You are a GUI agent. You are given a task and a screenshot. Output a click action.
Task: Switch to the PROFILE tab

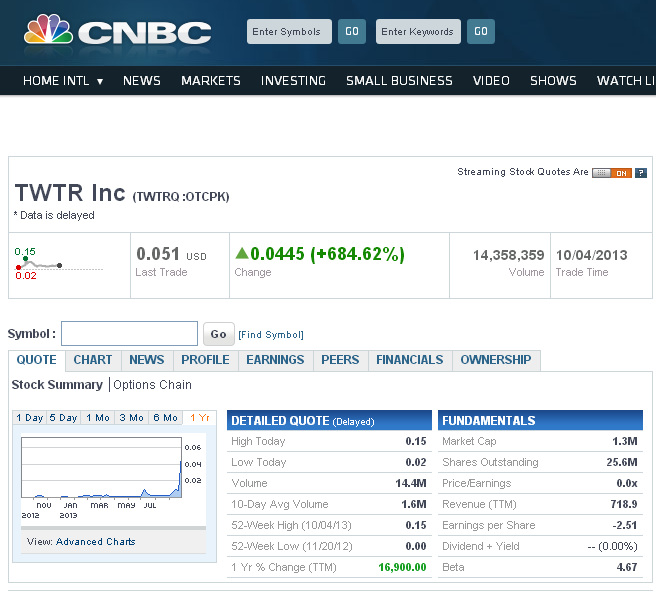point(205,360)
